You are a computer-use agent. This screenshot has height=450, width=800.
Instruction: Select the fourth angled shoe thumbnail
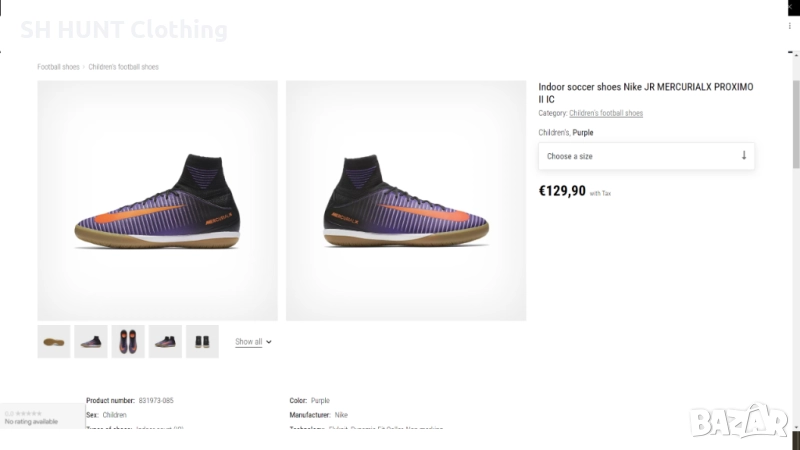165,342
